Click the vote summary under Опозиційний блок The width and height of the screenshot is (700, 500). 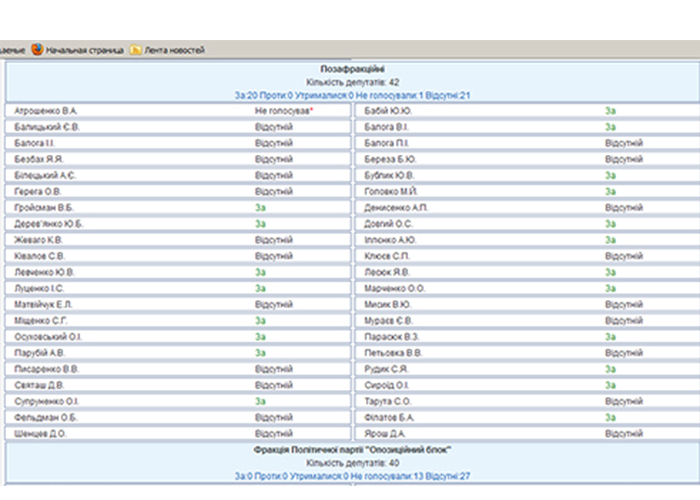pos(352,476)
